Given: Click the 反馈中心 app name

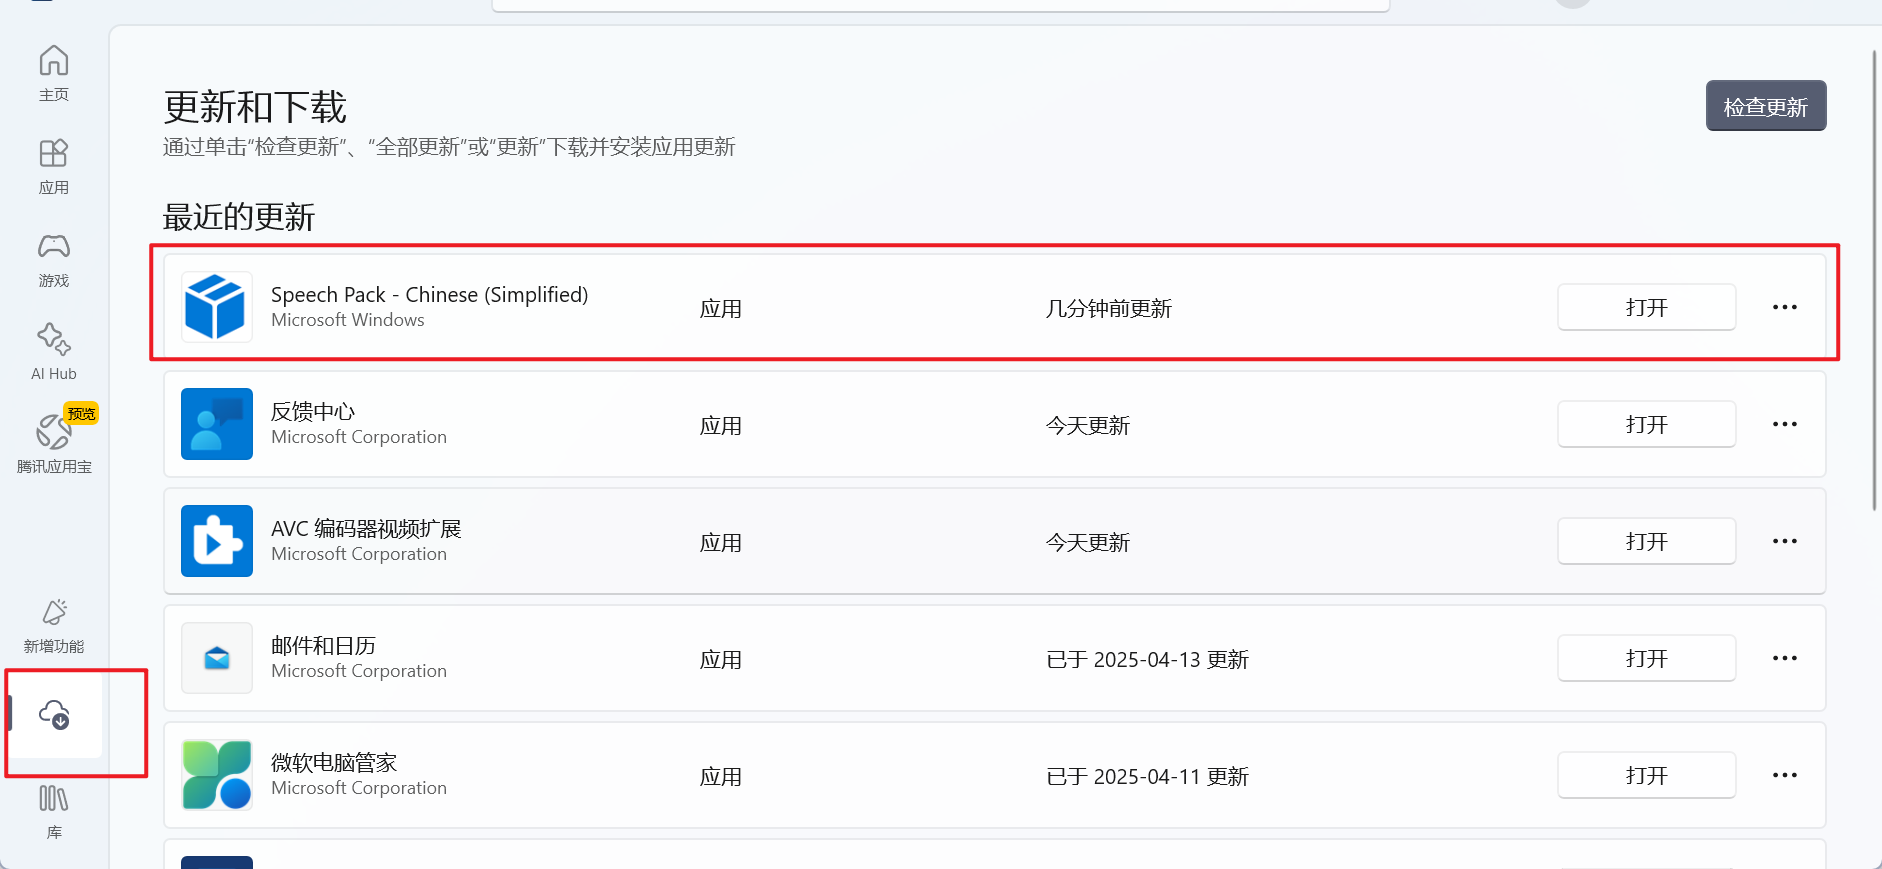Looking at the screenshot, I should tap(313, 411).
